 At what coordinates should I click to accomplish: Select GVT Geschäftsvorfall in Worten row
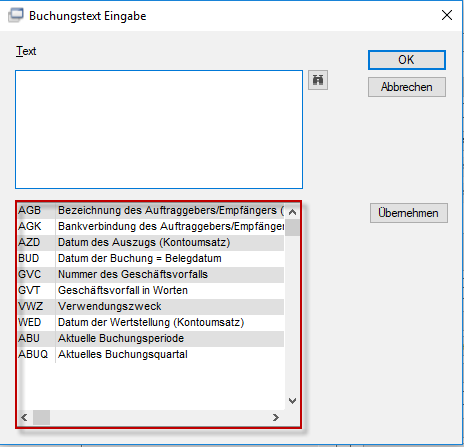click(x=151, y=291)
